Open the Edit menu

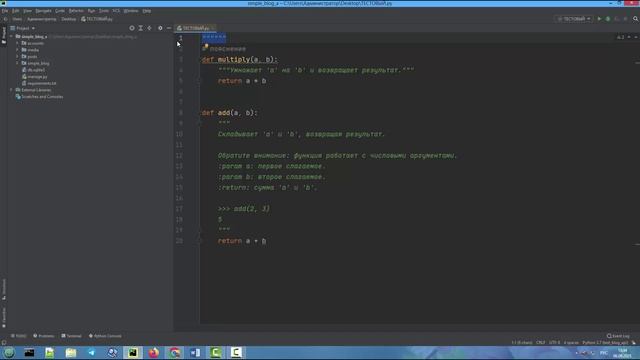[x=16, y=11]
